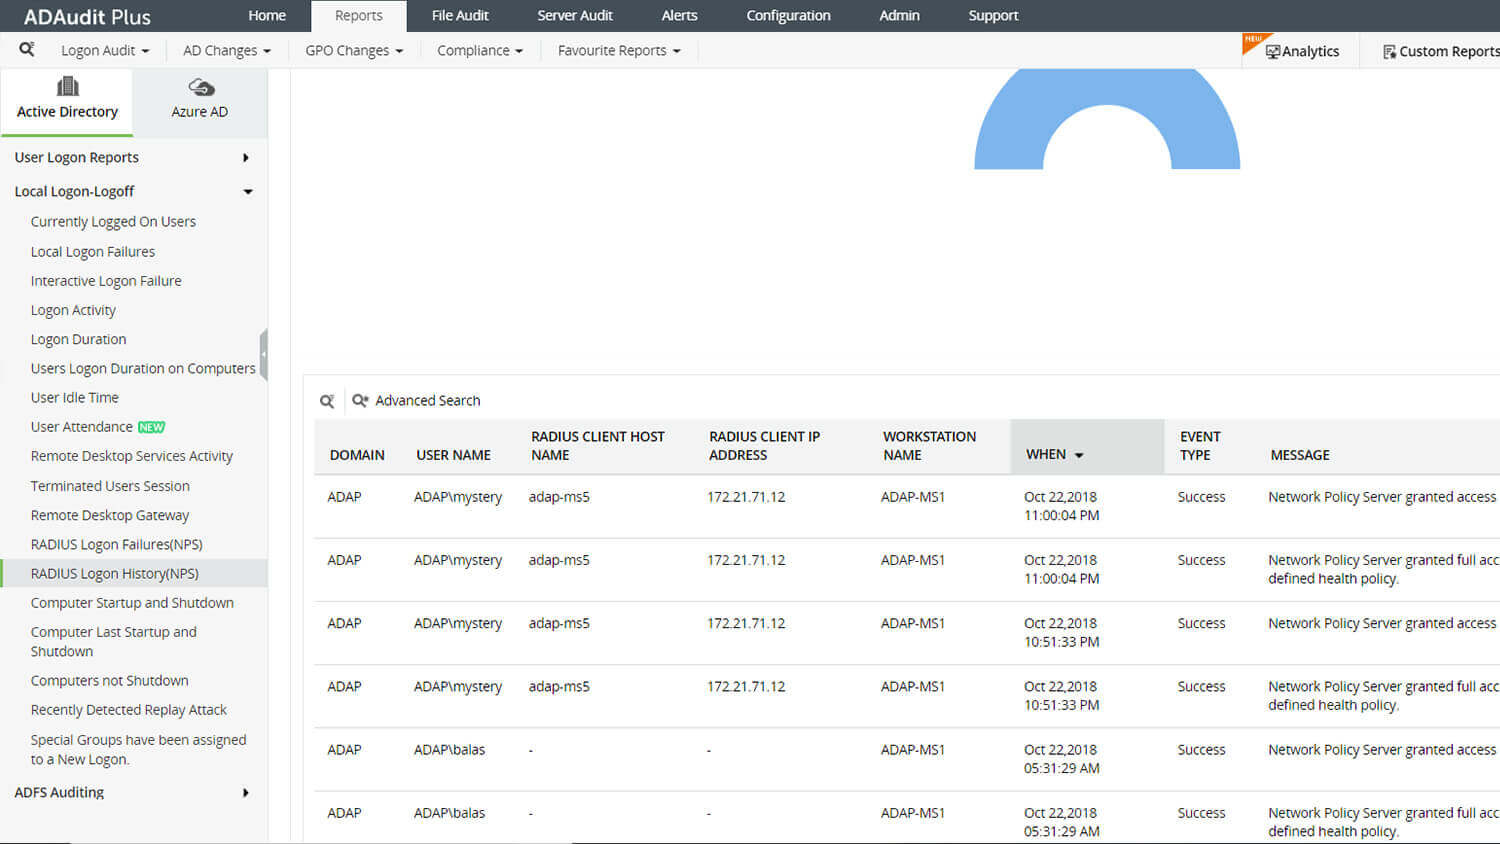Open Interactive Logon Failure report
1500x844 pixels.
106,281
